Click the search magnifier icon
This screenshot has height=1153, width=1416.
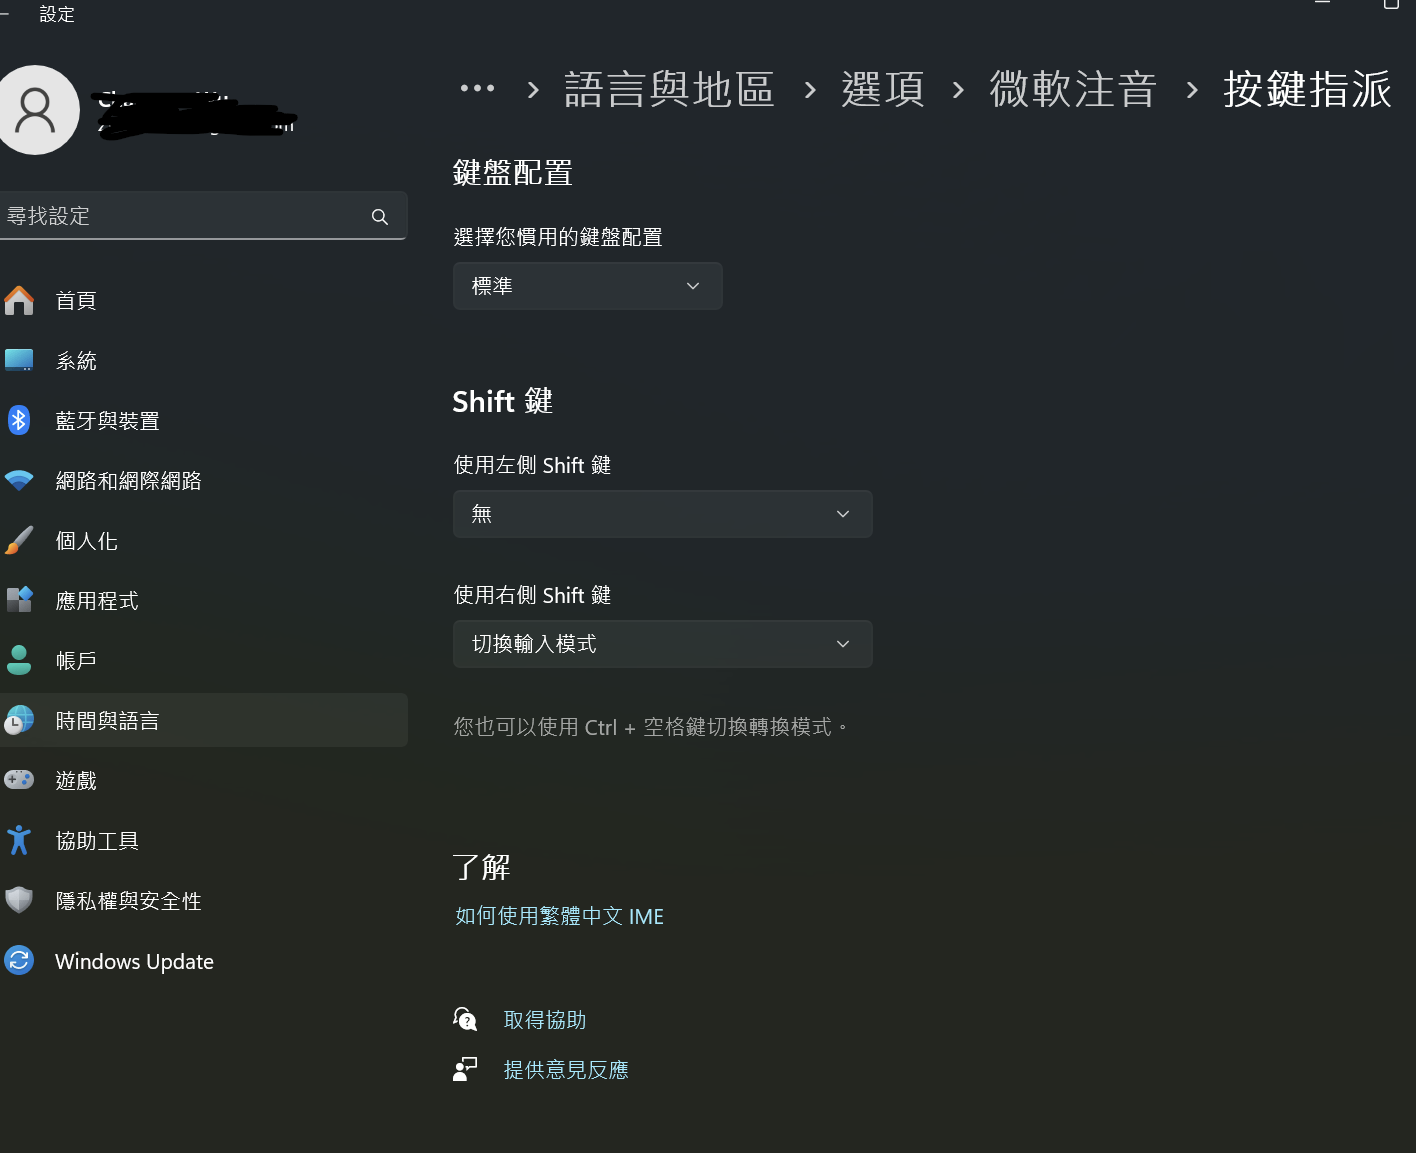click(380, 217)
